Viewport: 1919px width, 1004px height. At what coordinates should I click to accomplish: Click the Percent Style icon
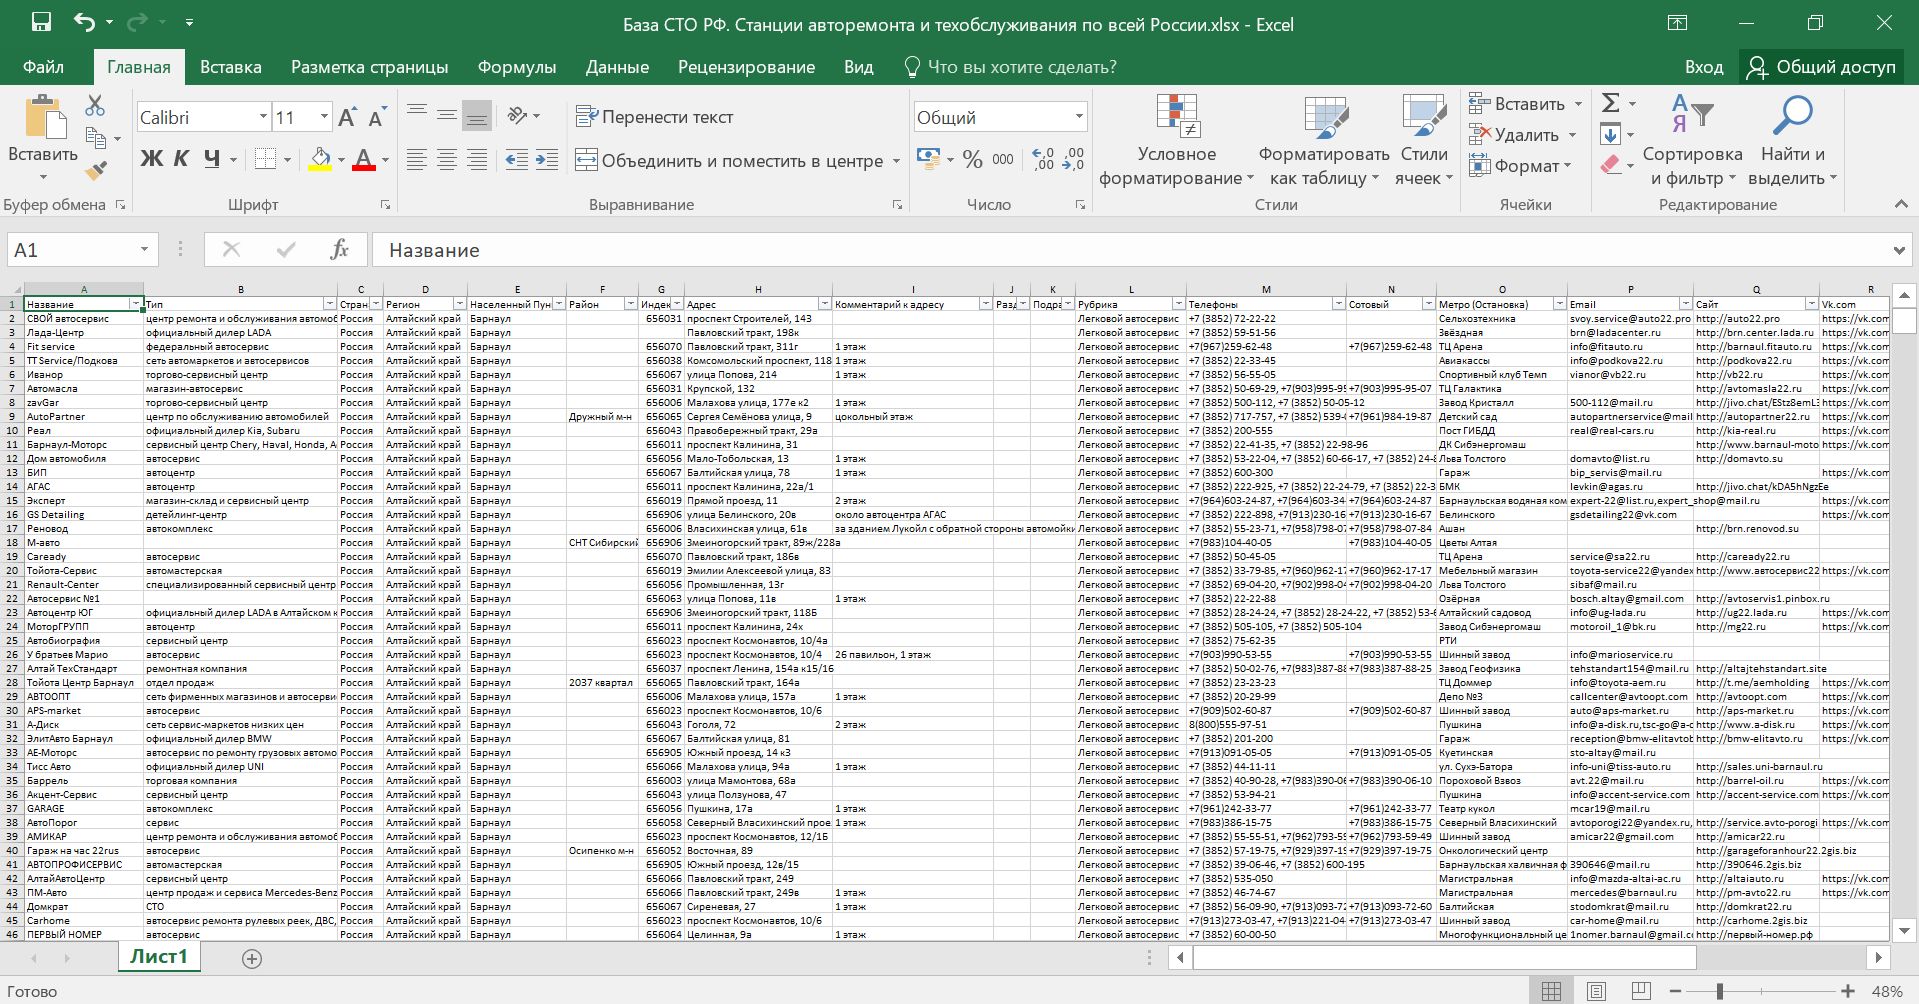(972, 160)
